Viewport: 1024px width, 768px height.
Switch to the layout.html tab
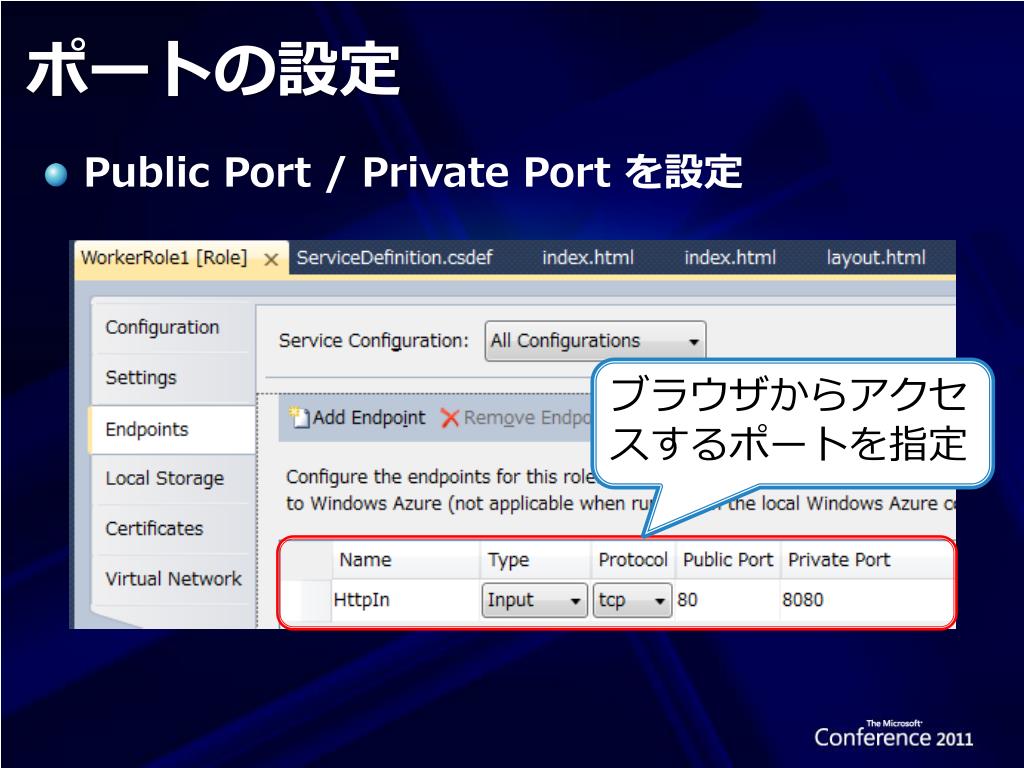(876, 257)
